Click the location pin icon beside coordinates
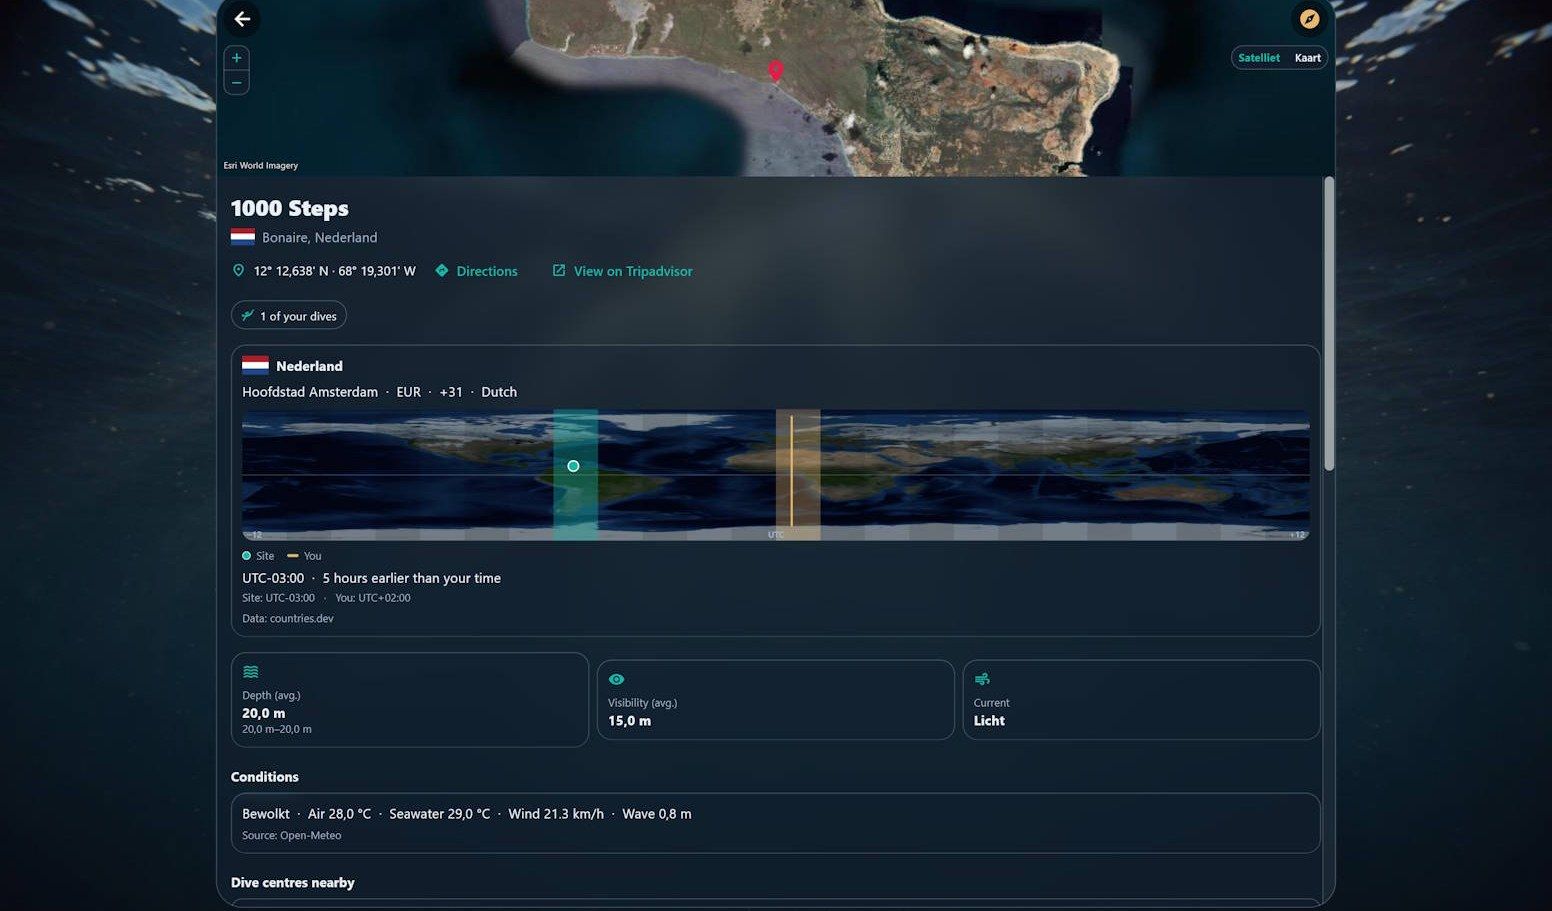Image resolution: width=1552 pixels, height=911 pixels. tap(238, 271)
